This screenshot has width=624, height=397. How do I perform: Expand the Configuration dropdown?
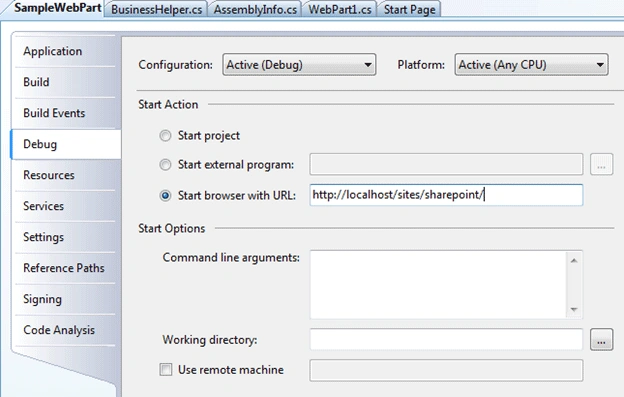click(x=299, y=64)
